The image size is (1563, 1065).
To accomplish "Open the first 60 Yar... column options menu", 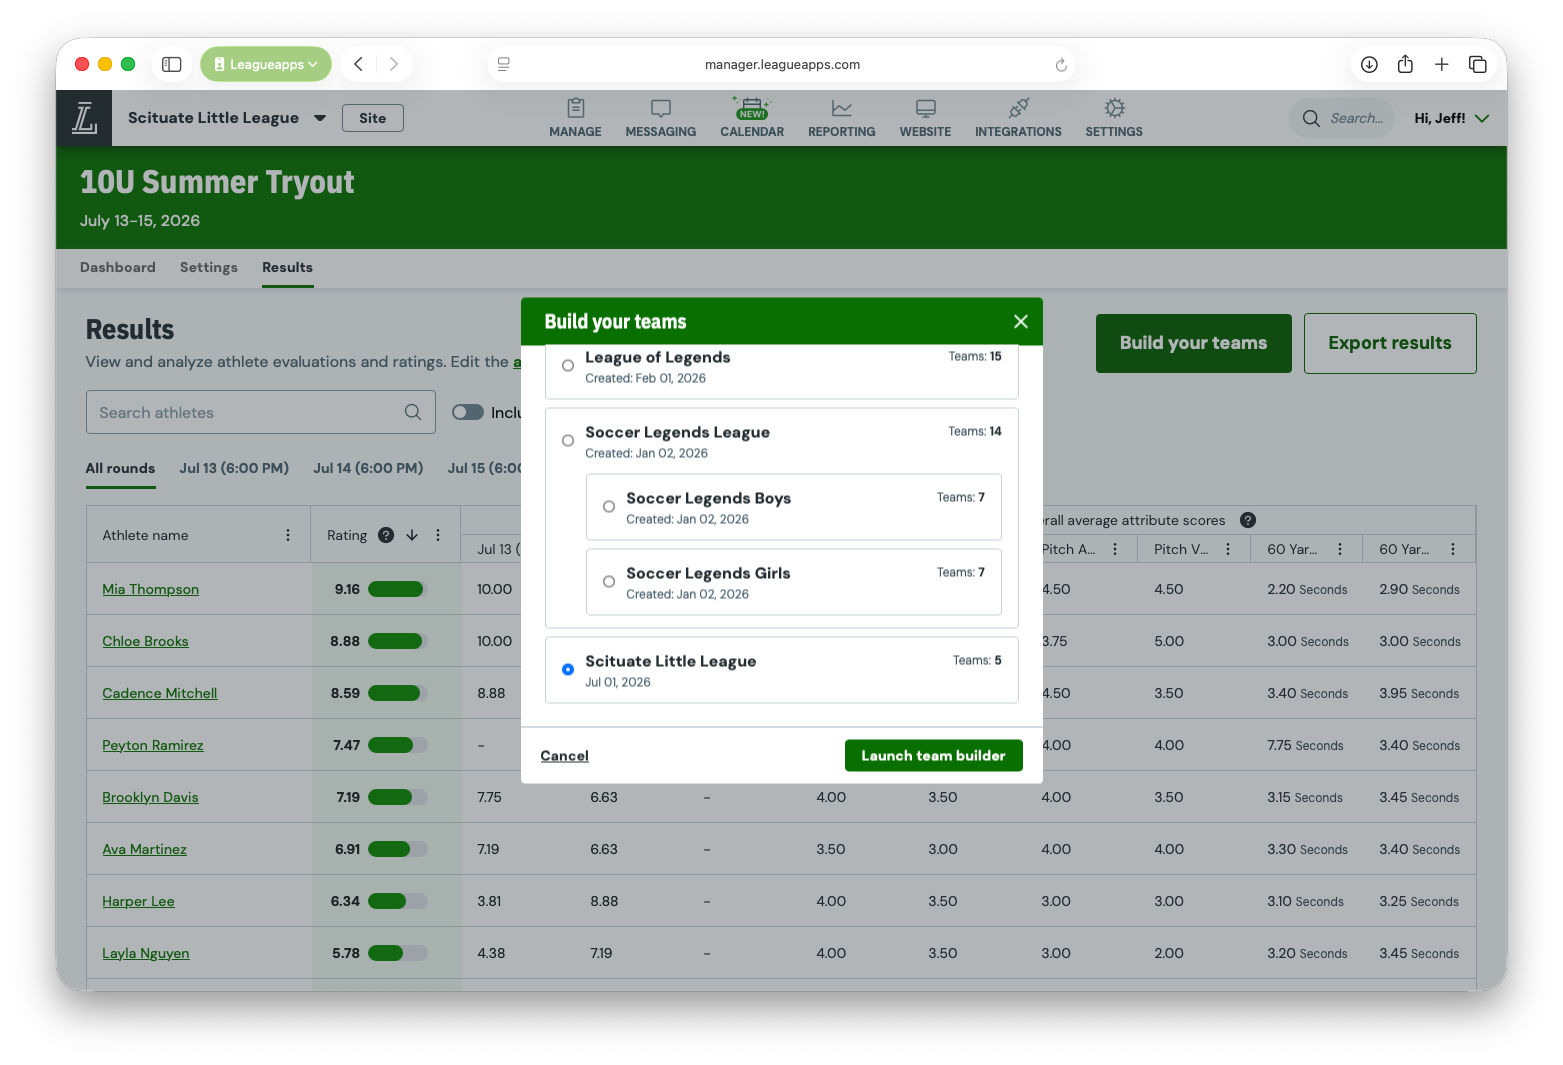I will (1340, 549).
